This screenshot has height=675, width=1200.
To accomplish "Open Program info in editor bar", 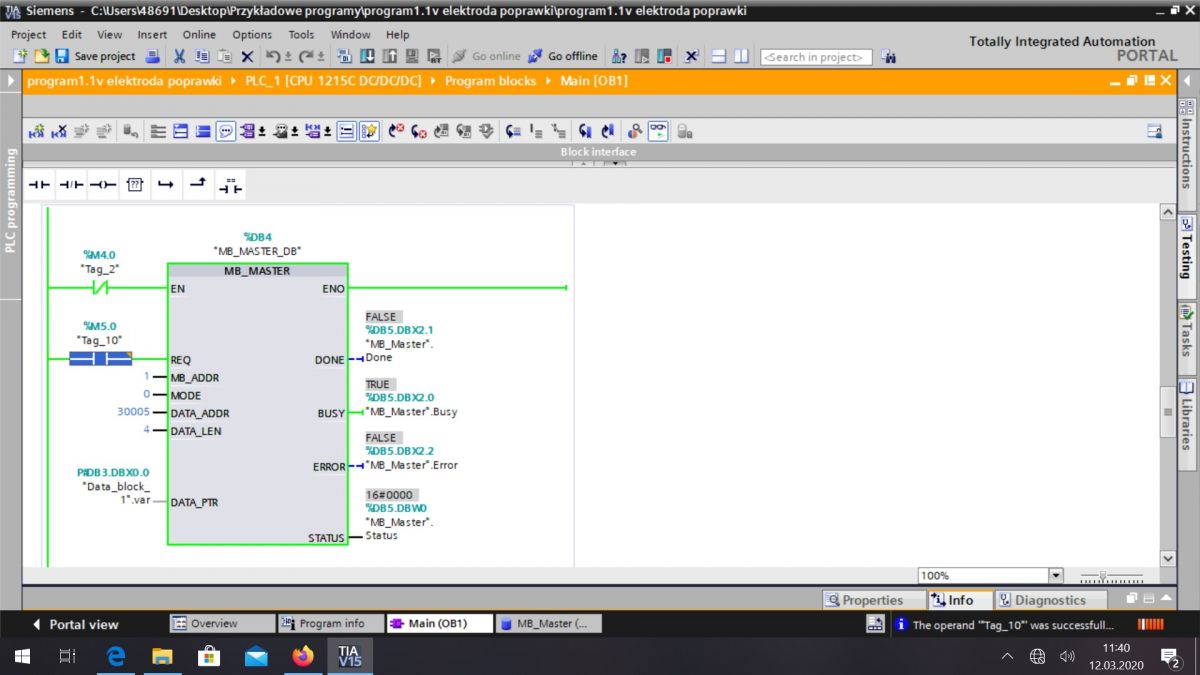I will click(x=330, y=623).
